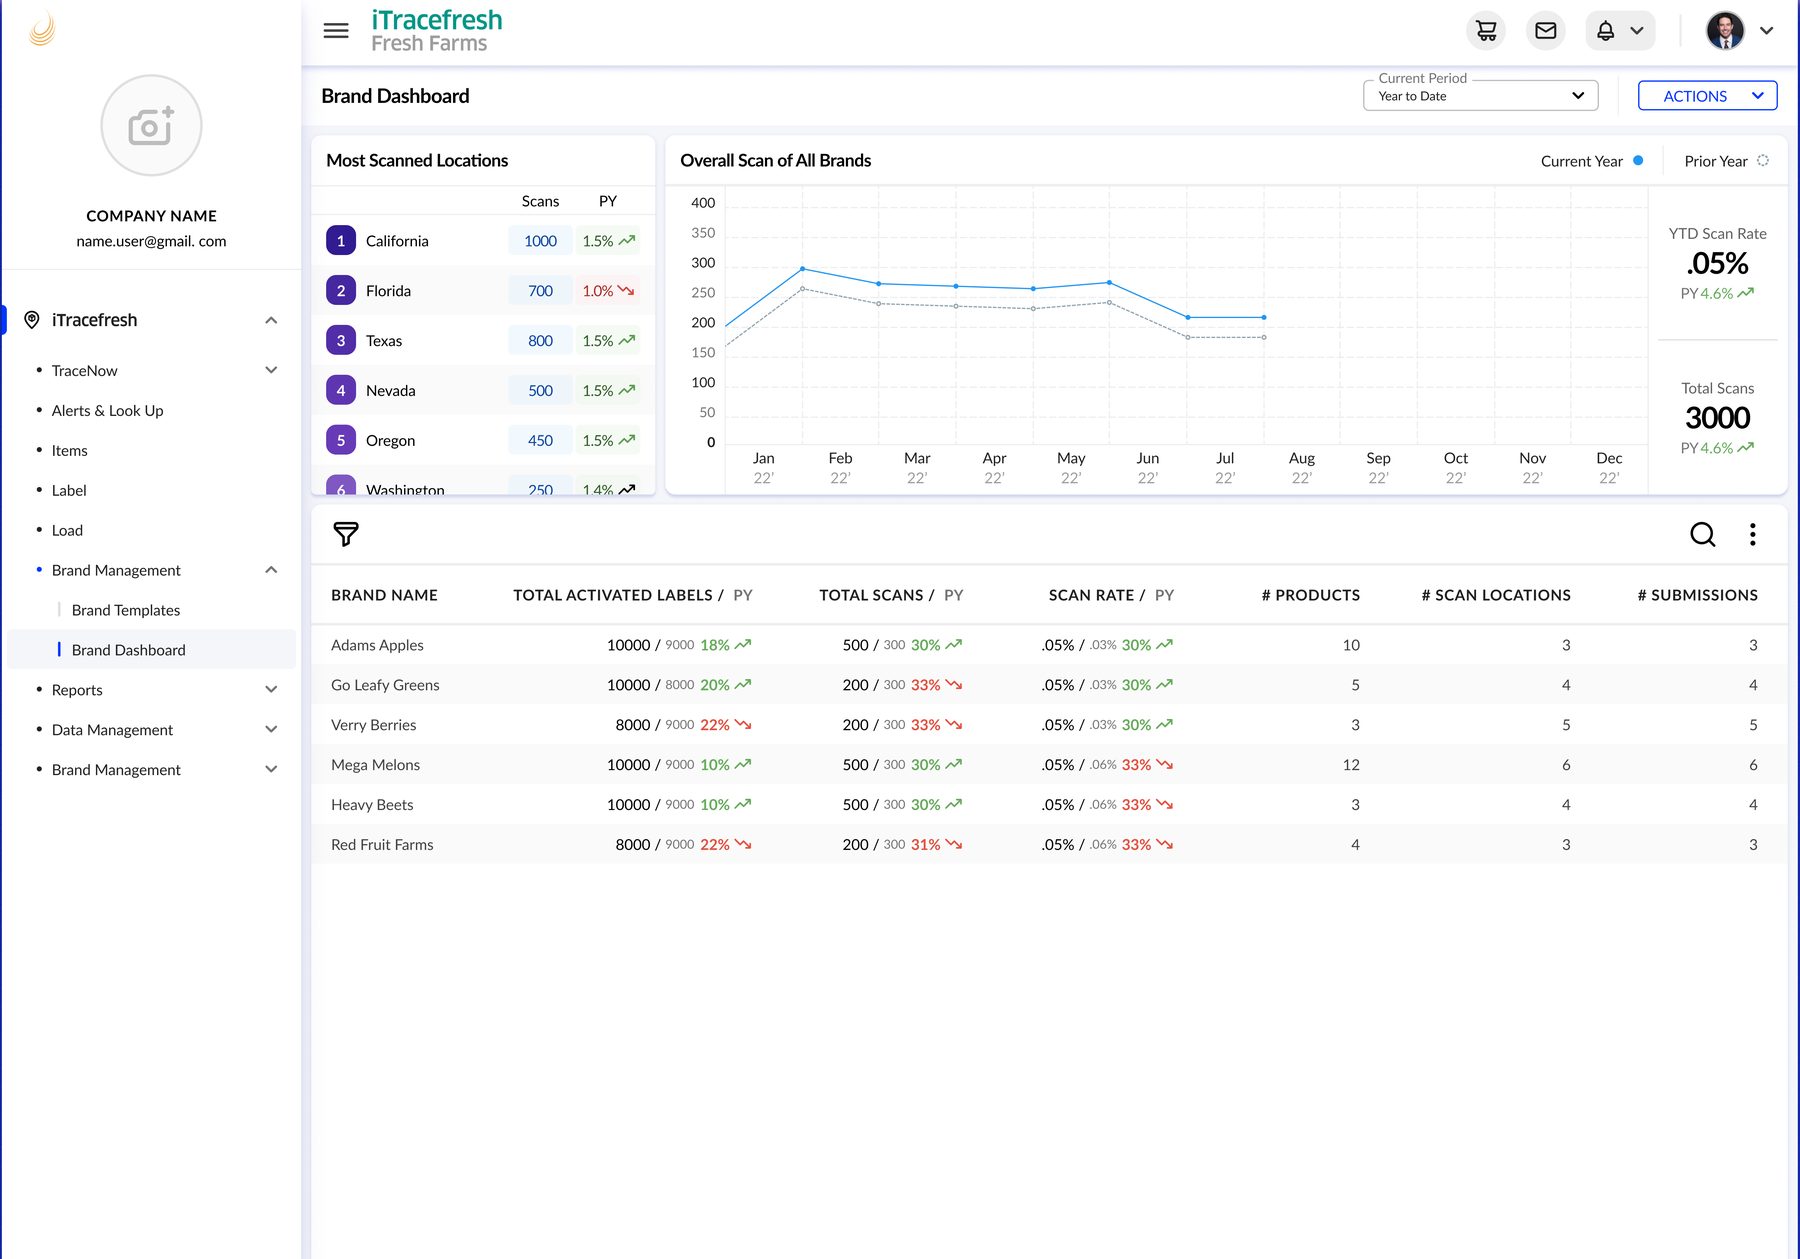
Task: Expand the profile avatar dropdown arrow
Action: [x=1767, y=31]
